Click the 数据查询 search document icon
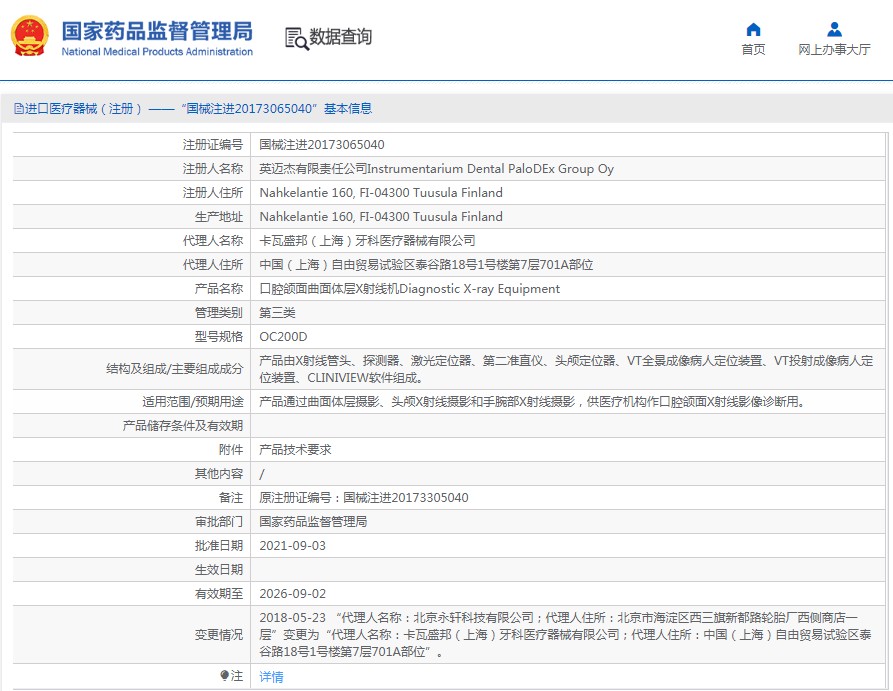This screenshot has width=893, height=691. 297,39
